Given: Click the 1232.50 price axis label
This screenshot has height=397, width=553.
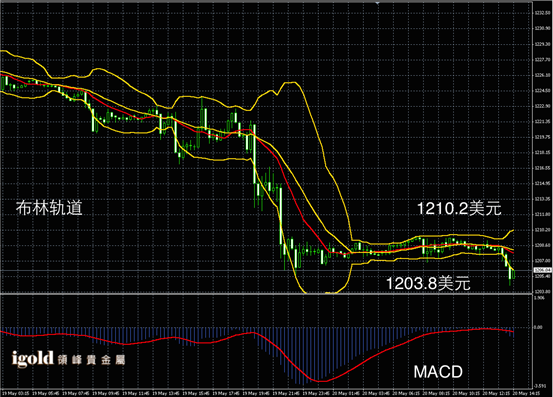Looking at the screenshot, I should (542, 13).
